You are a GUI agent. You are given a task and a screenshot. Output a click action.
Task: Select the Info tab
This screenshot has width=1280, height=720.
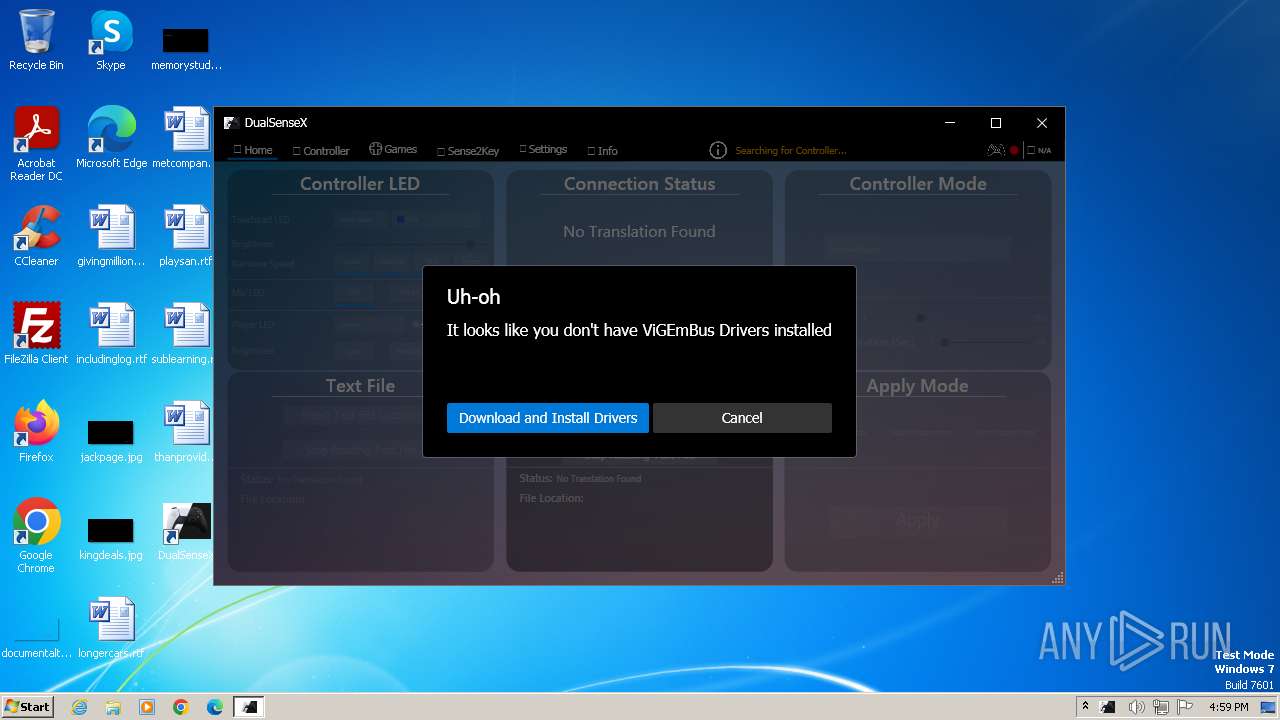(603, 151)
